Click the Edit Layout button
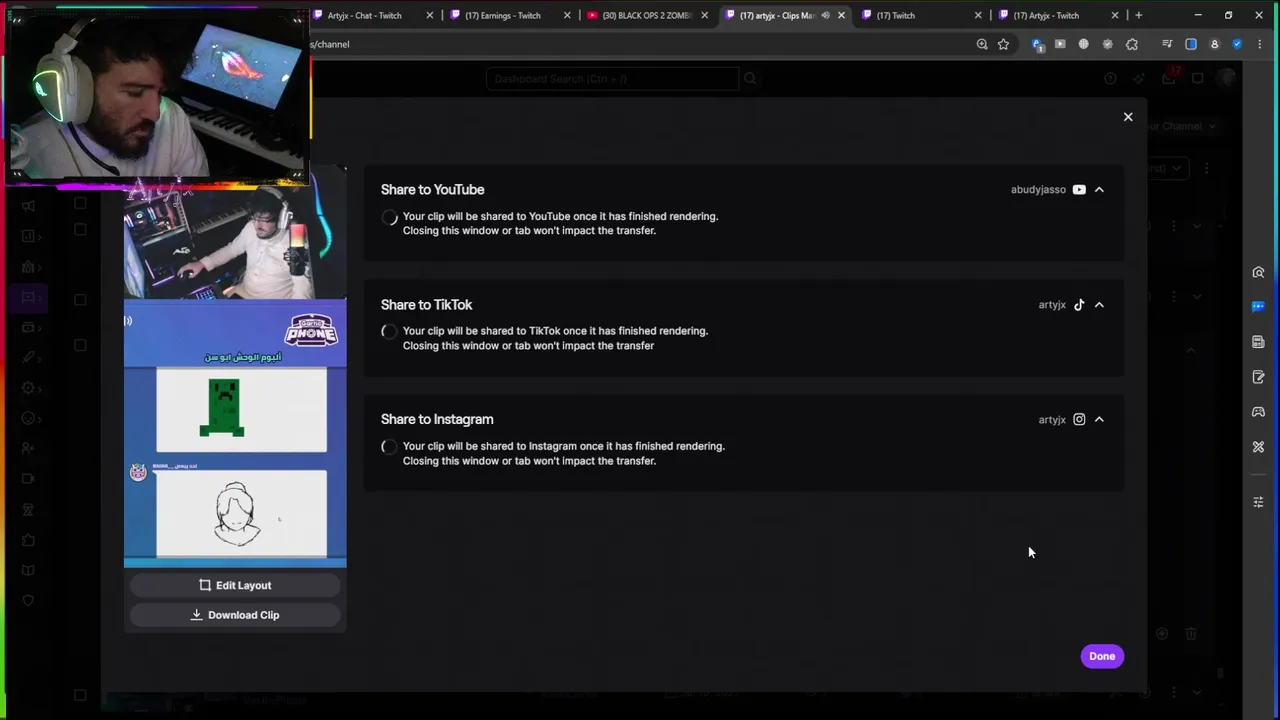1280x720 pixels. point(235,585)
